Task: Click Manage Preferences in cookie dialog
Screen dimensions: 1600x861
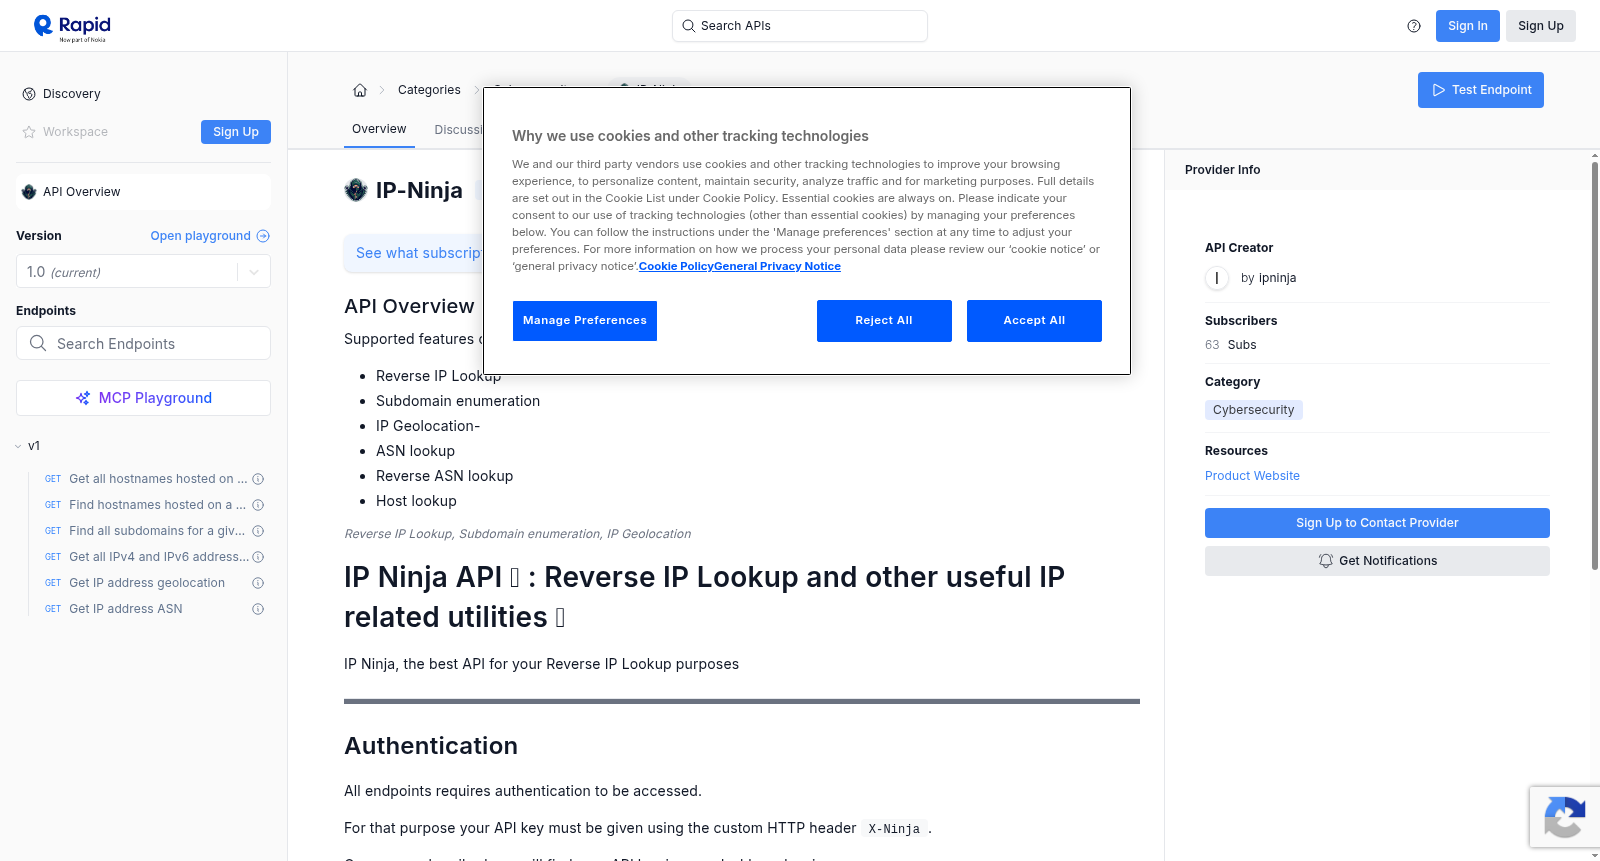Action: [585, 321]
